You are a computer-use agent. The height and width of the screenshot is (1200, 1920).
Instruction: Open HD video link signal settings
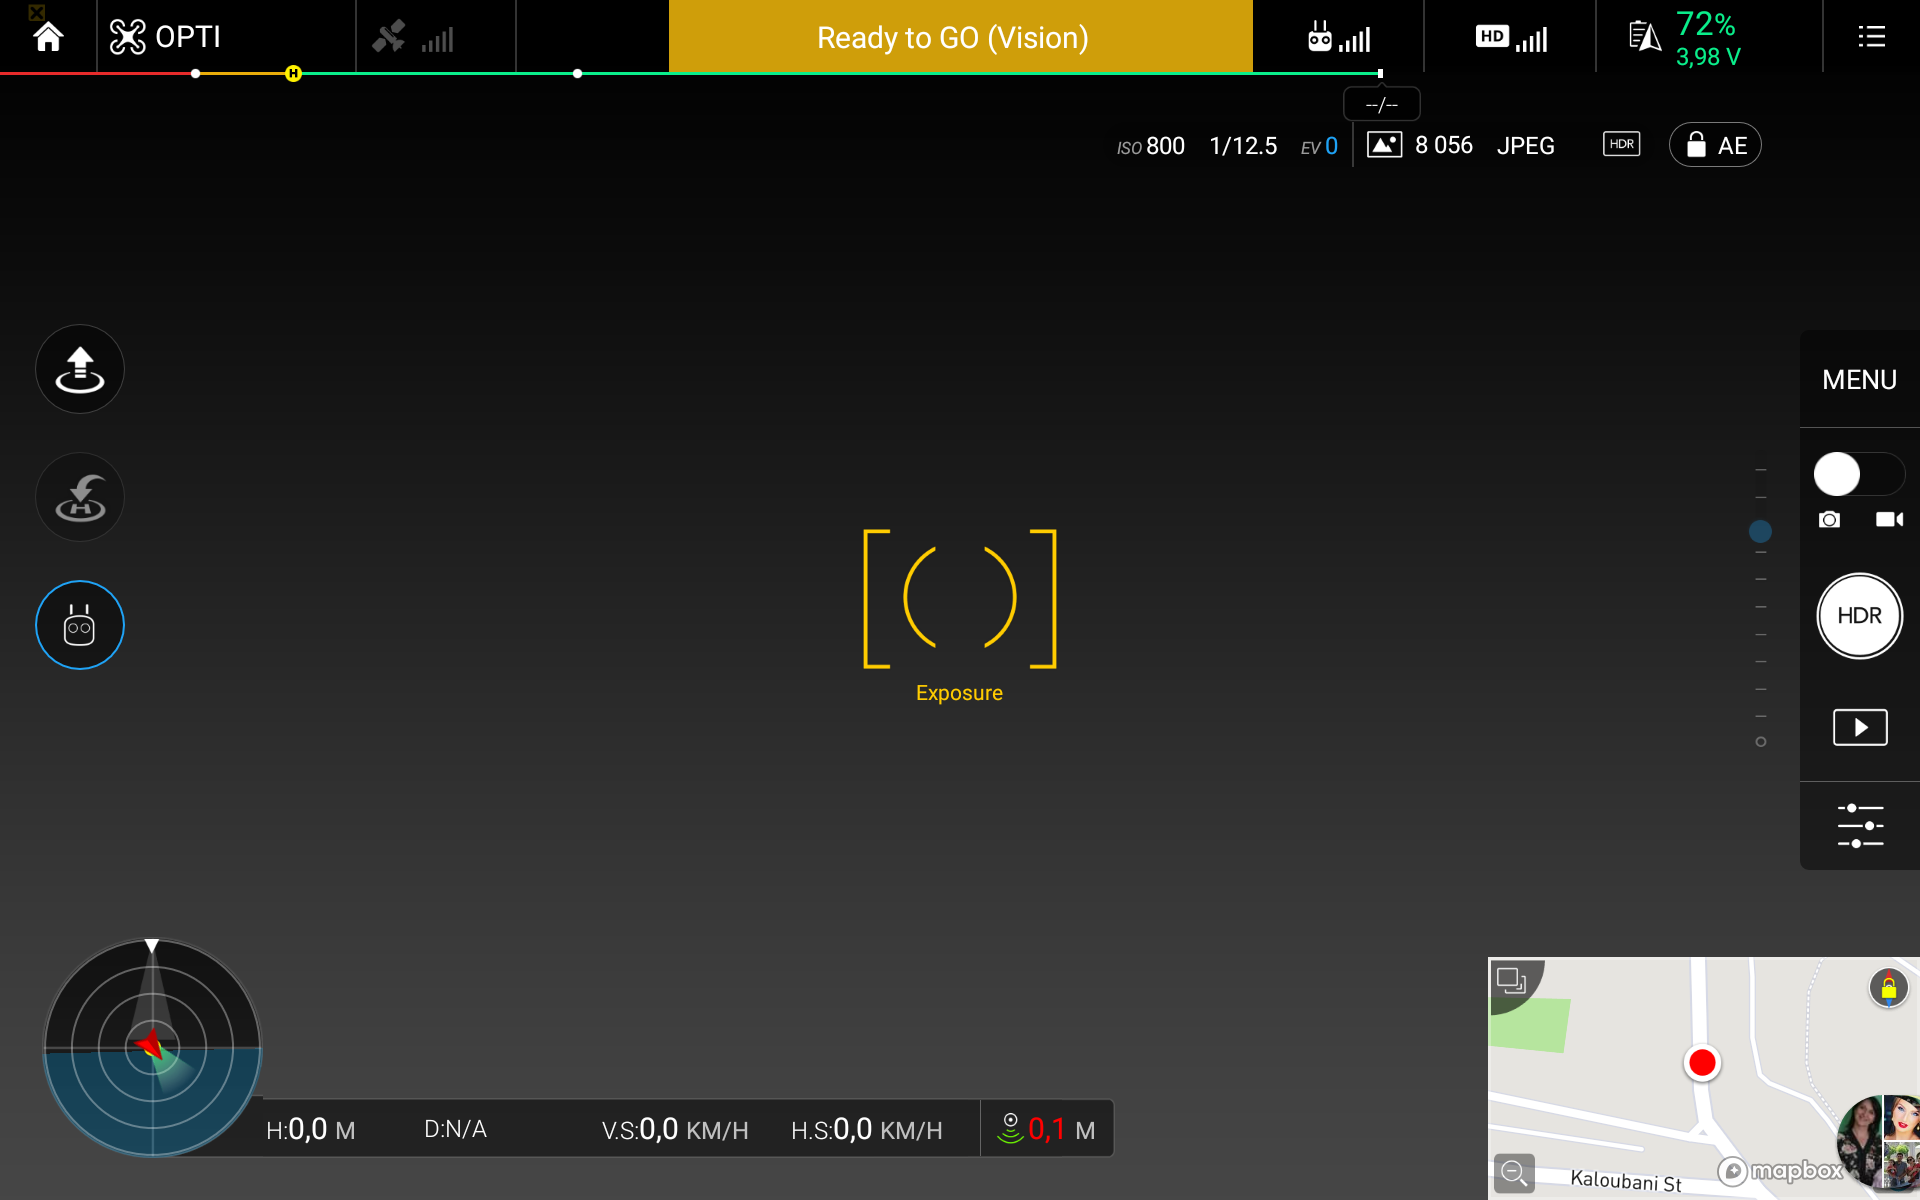[1511, 38]
